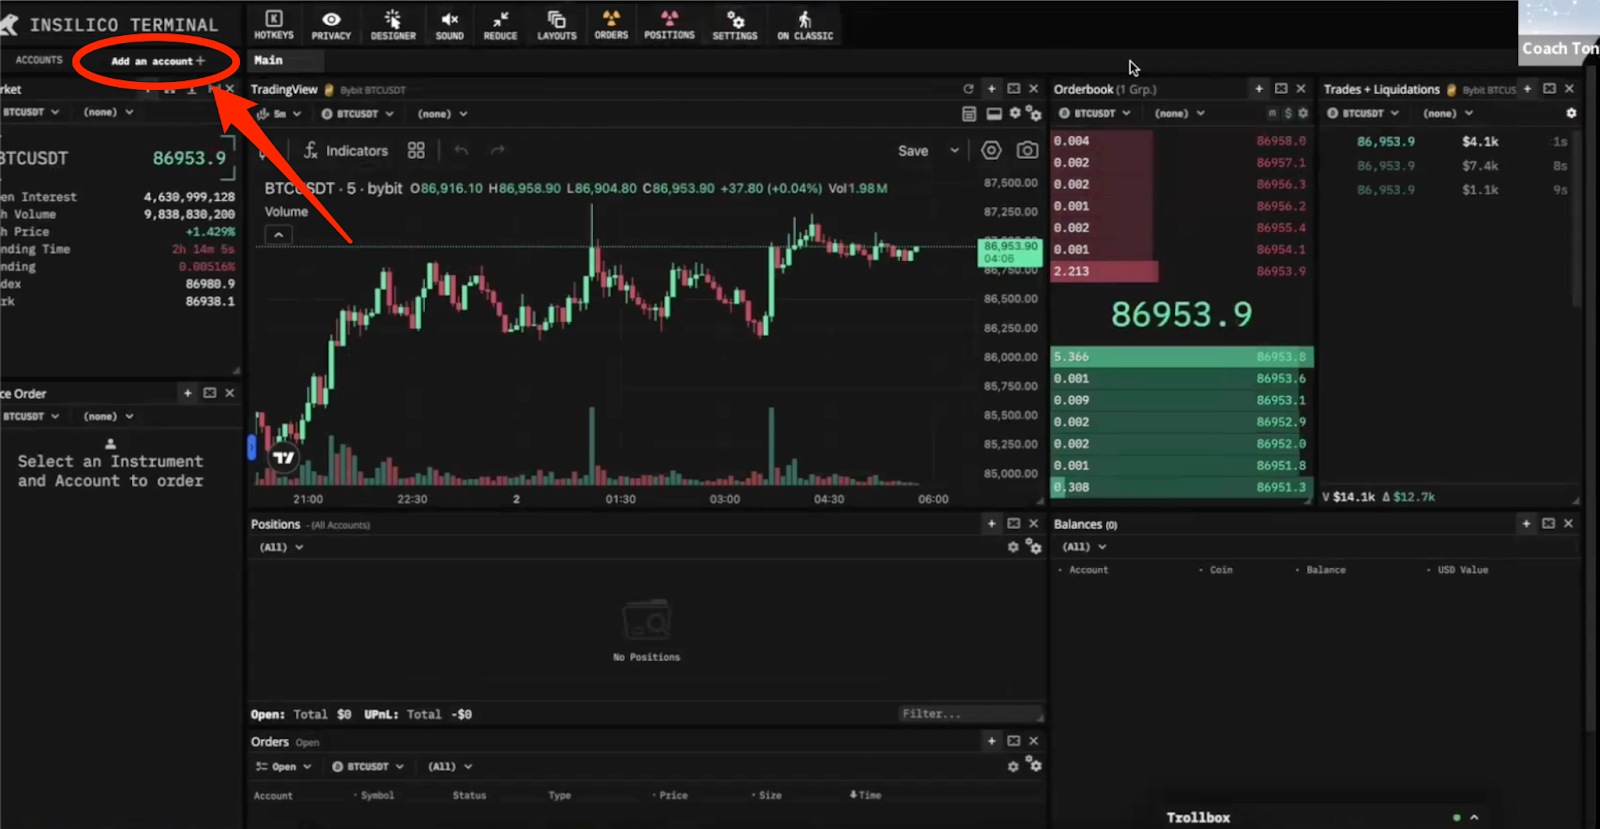Image resolution: width=1600 pixels, height=829 pixels.
Task: Click the TradingView logo on chart
Action: (x=283, y=458)
